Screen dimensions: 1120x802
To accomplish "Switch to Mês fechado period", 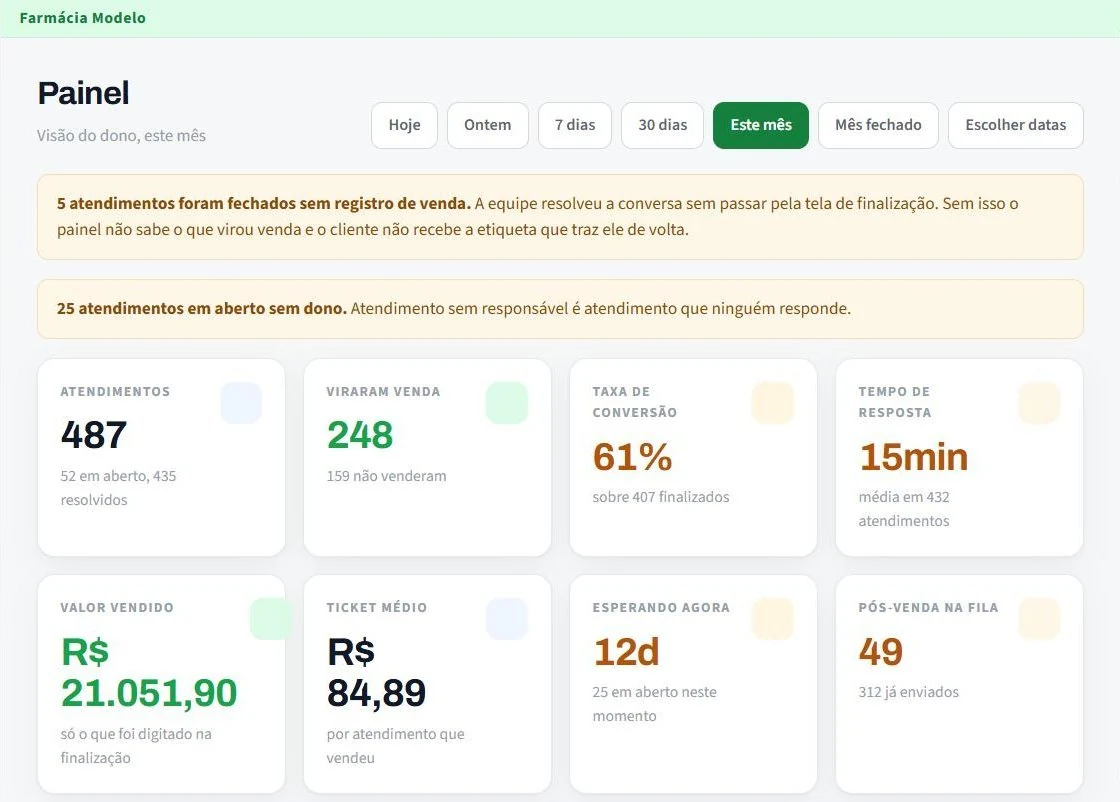I will point(878,125).
